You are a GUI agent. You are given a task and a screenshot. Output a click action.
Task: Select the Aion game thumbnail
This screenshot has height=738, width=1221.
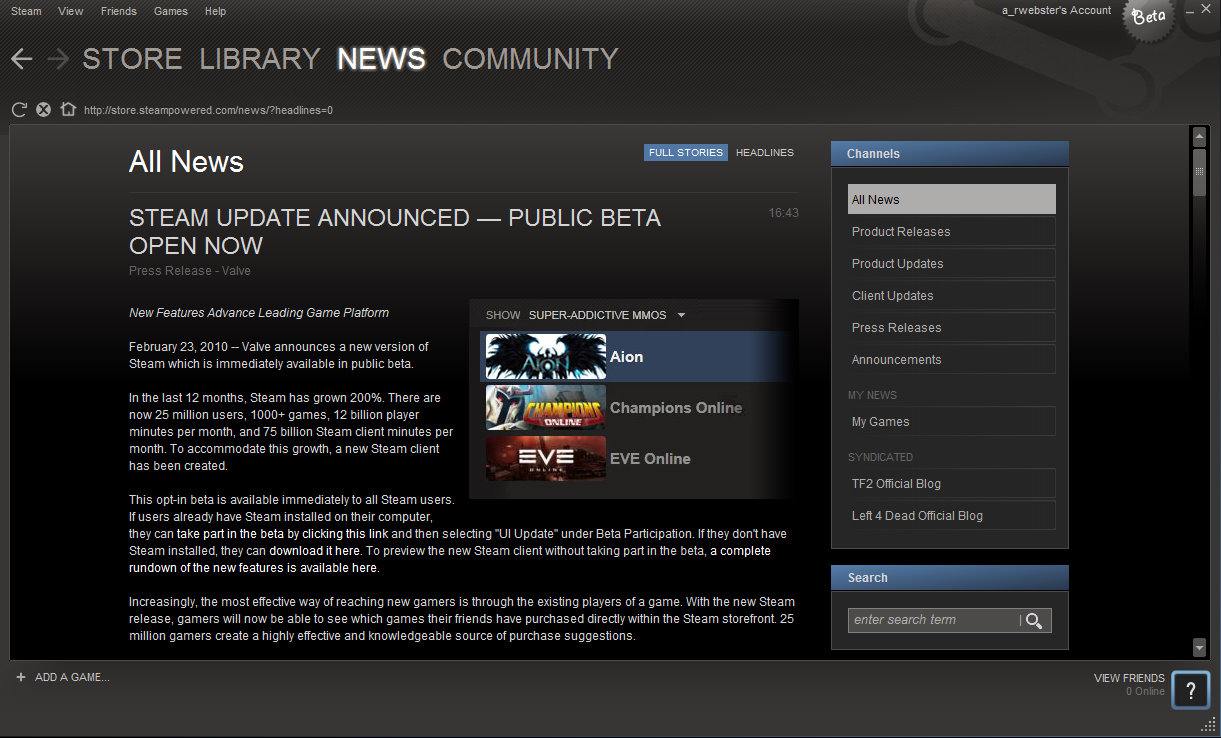pos(545,357)
